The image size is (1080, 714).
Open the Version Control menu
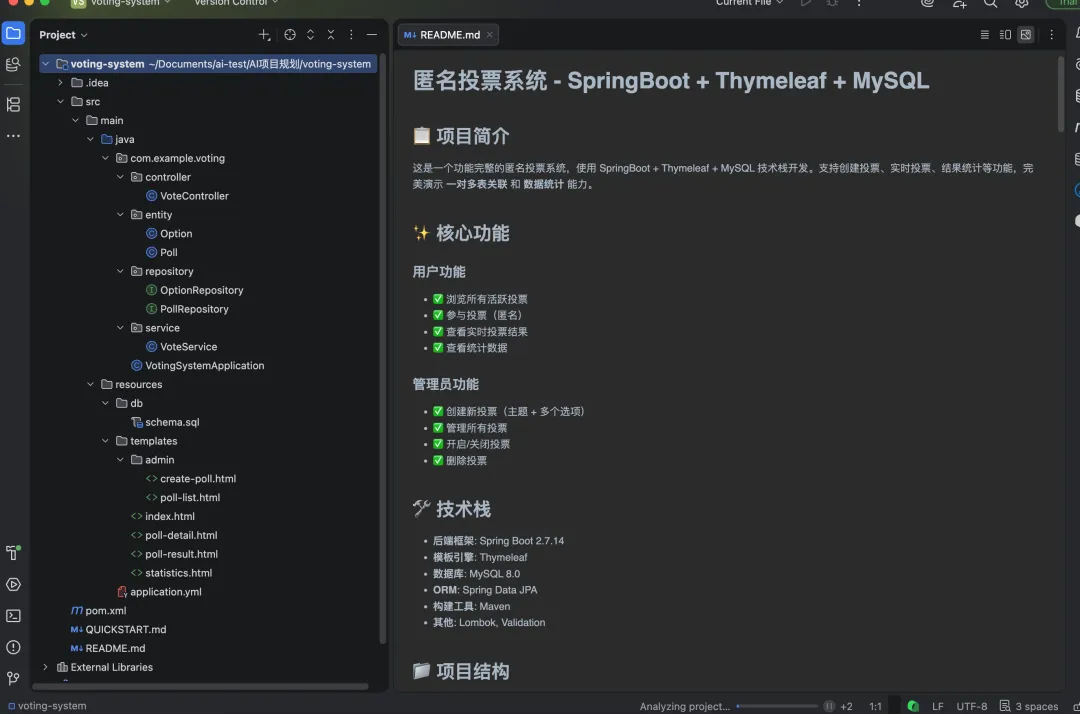click(x=236, y=3)
